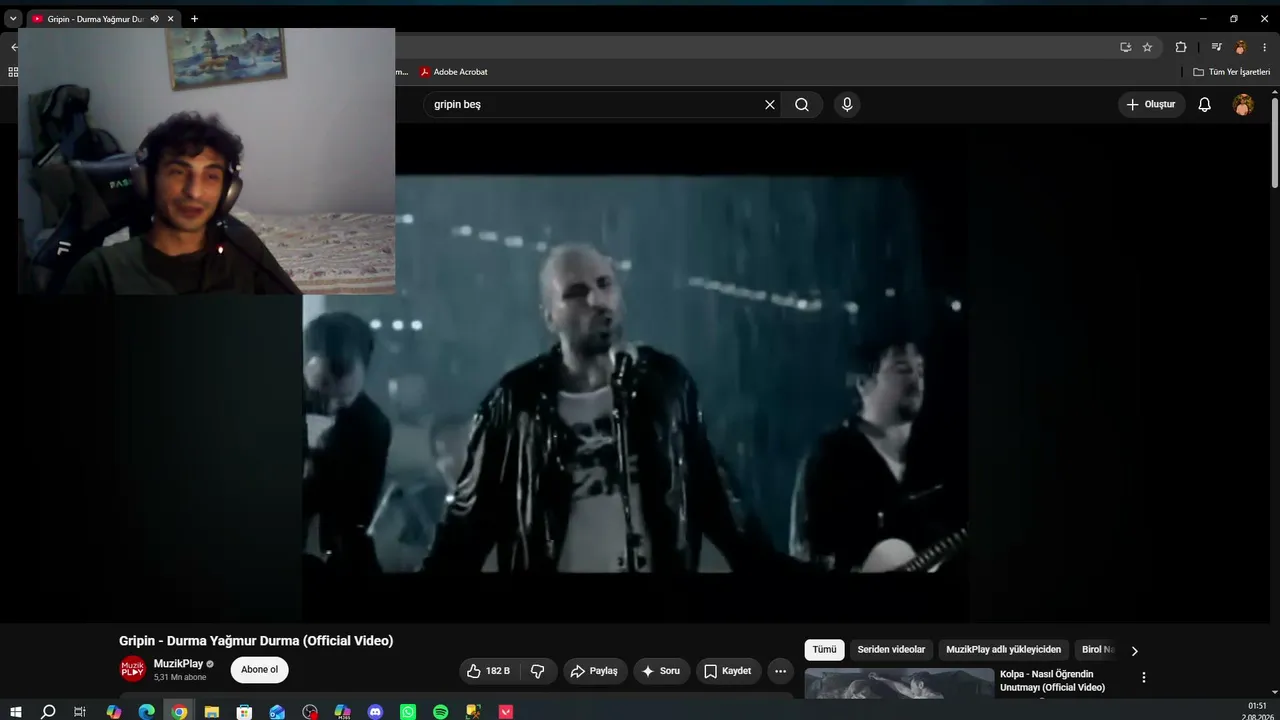The height and width of the screenshot is (720, 1280).
Task: Open options for the Kolpa suggested video
Action: (x=1144, y=677)
